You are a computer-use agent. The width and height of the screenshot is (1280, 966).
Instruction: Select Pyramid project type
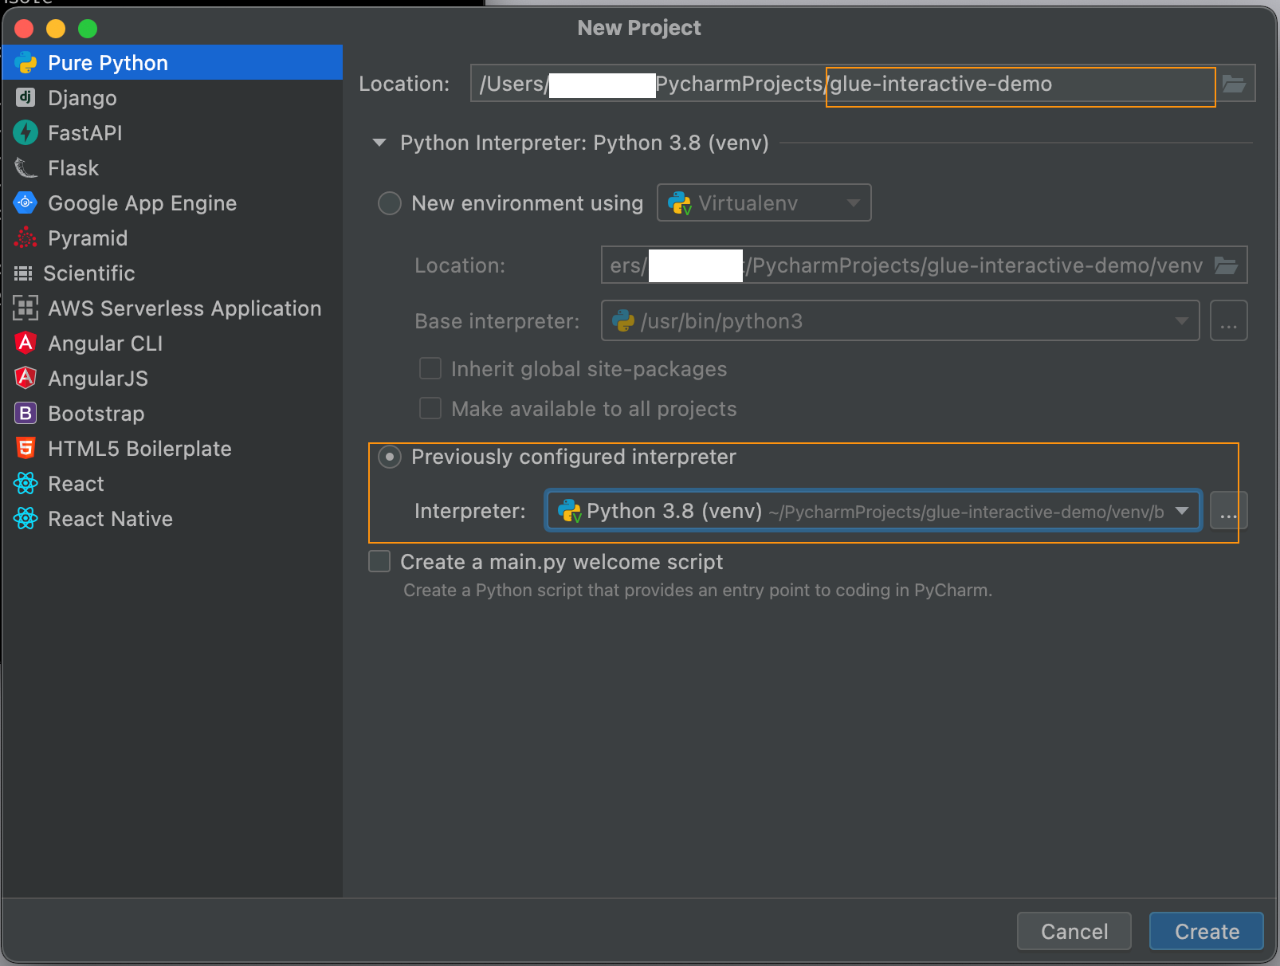[172, 238]
